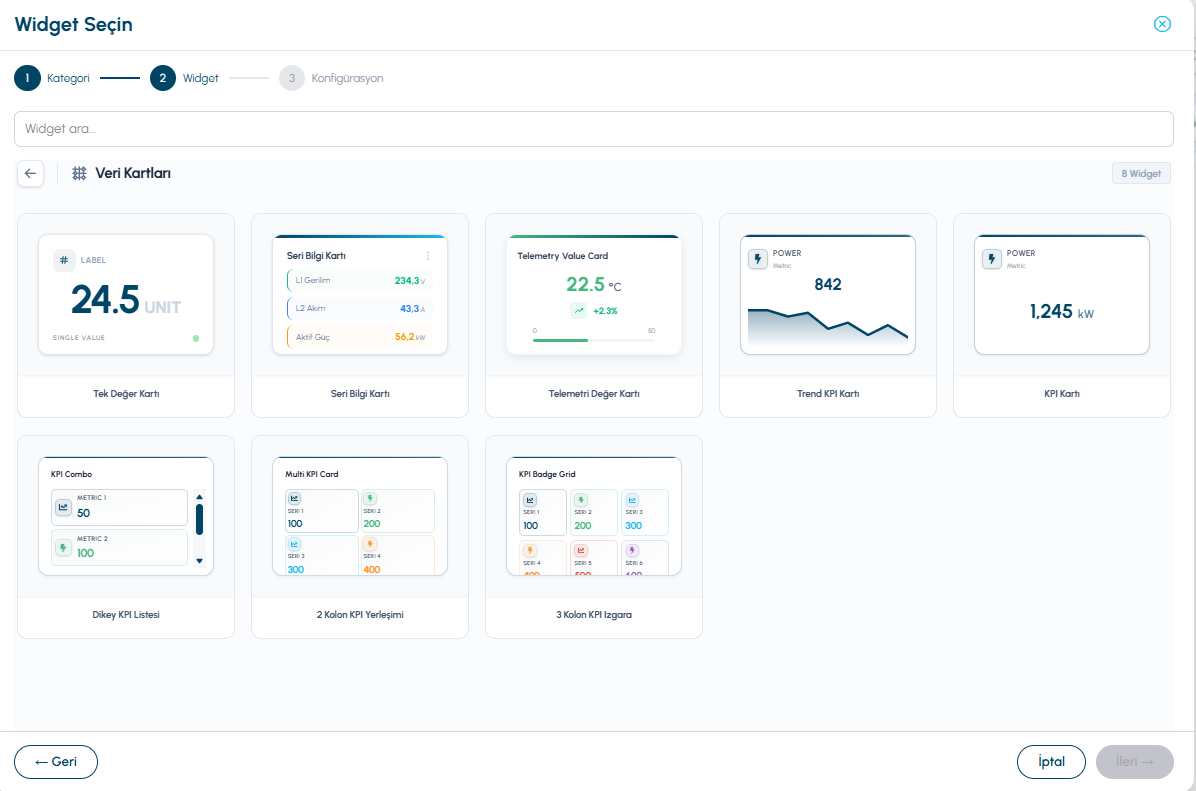Click the grid icon next to Veri Kartları

79,173
